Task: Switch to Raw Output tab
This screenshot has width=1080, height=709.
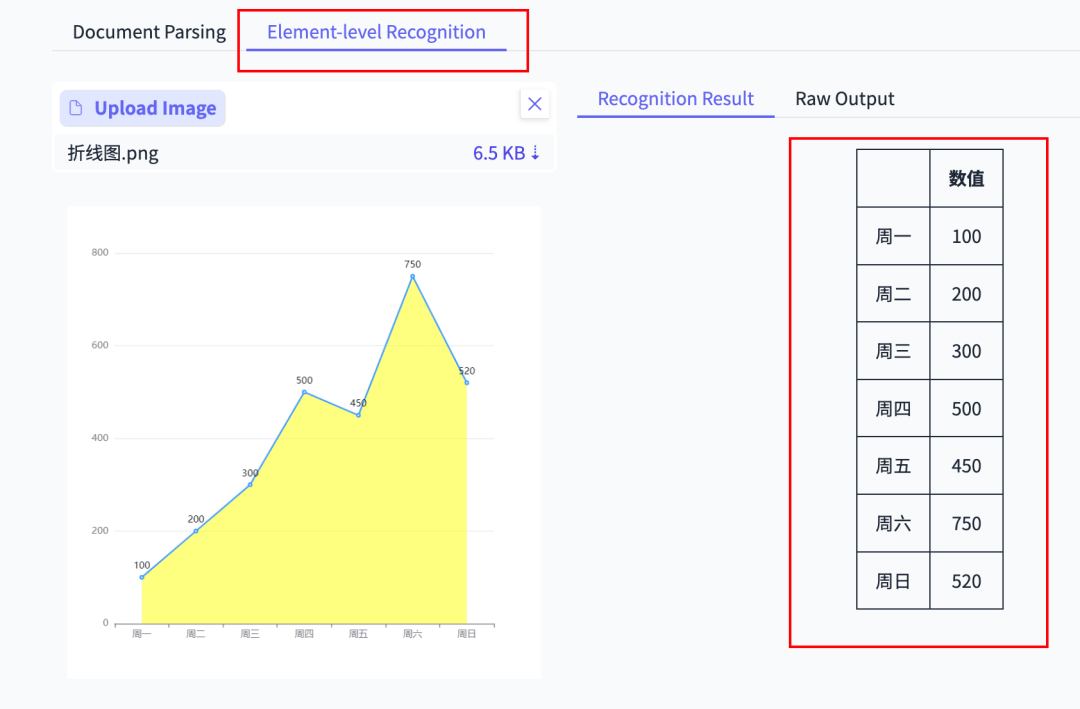Action: point(844,99)
